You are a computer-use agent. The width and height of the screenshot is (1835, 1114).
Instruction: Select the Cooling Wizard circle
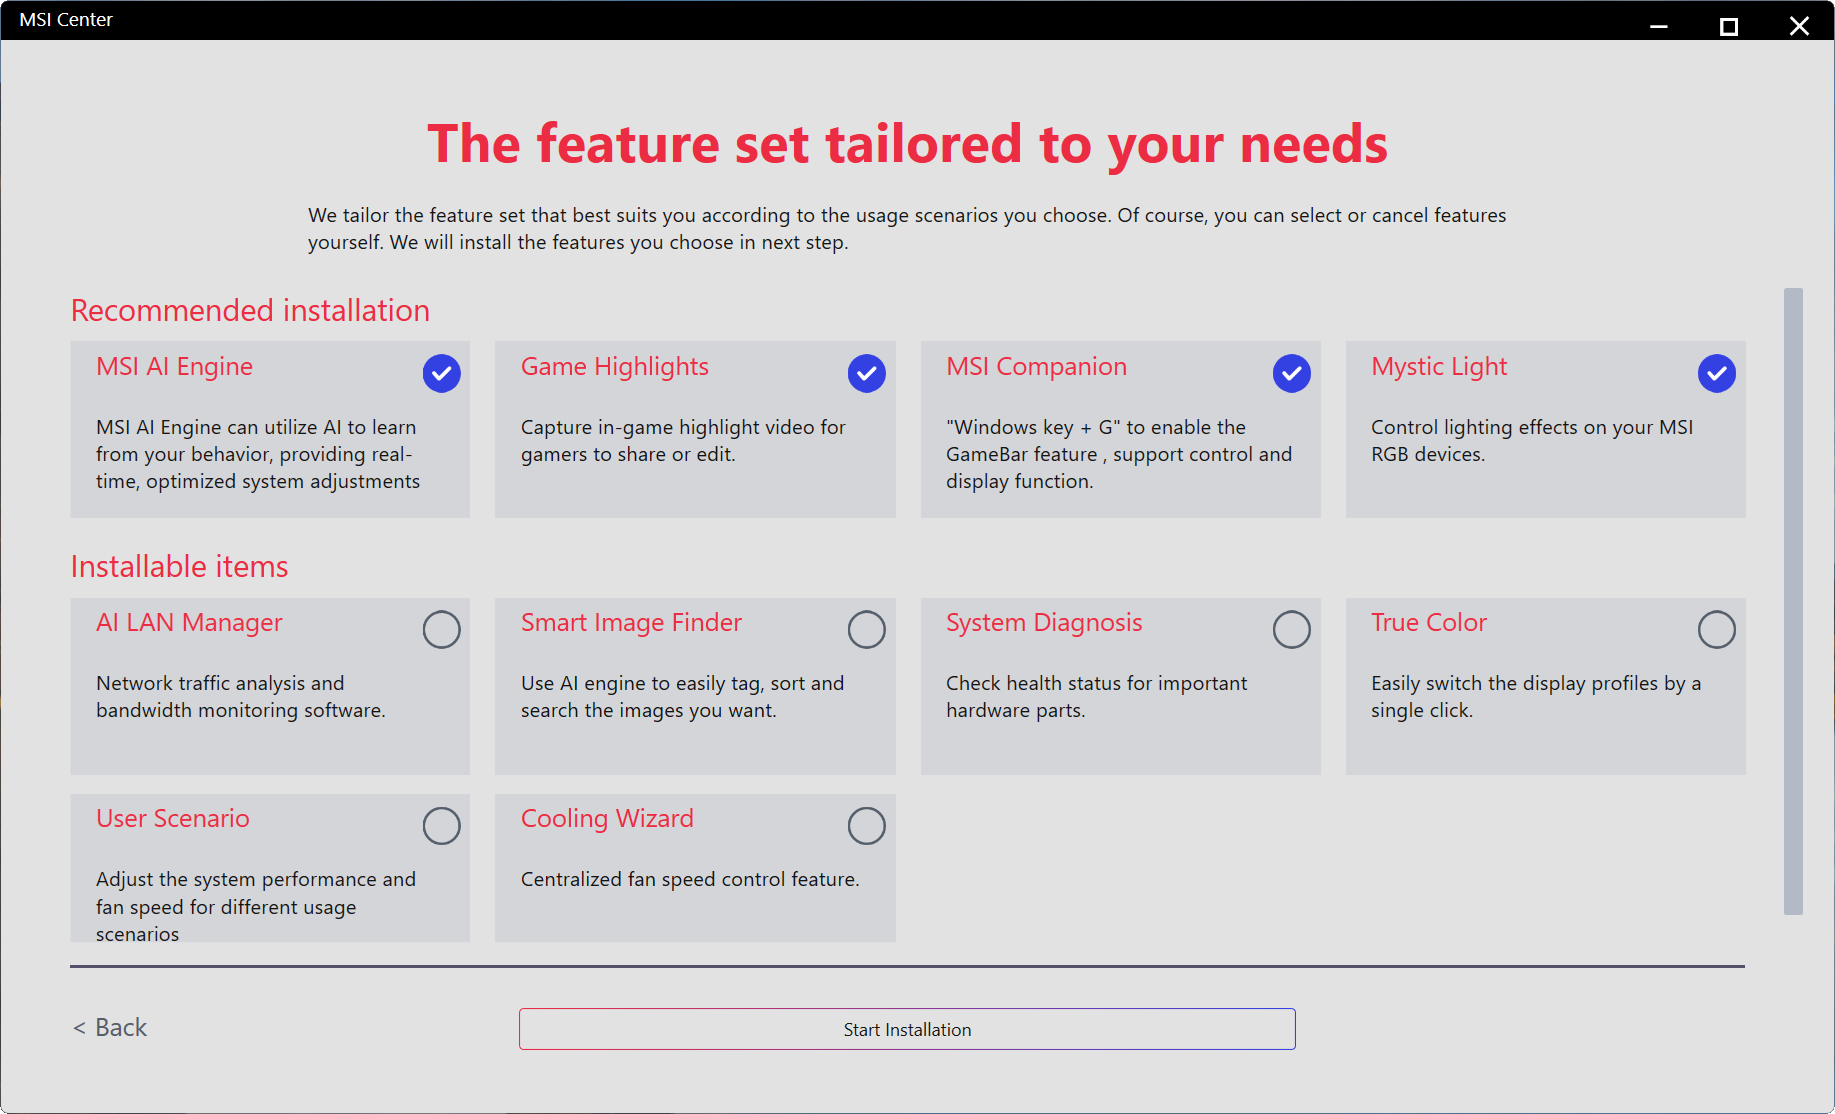click(x=866, y=825)
